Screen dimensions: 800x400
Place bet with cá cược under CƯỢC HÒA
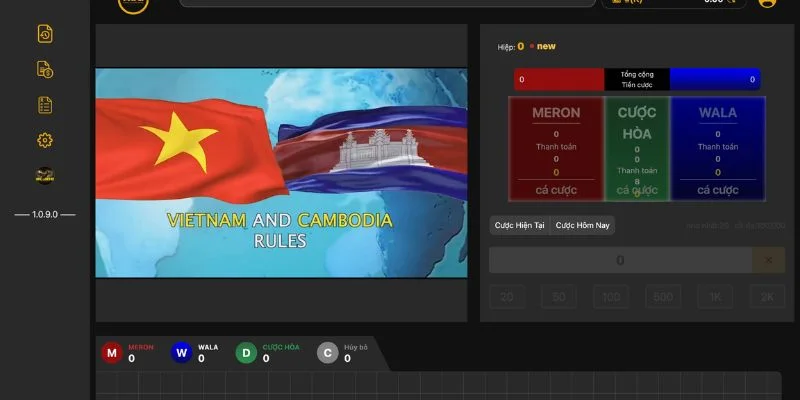[x=637, y=190]
